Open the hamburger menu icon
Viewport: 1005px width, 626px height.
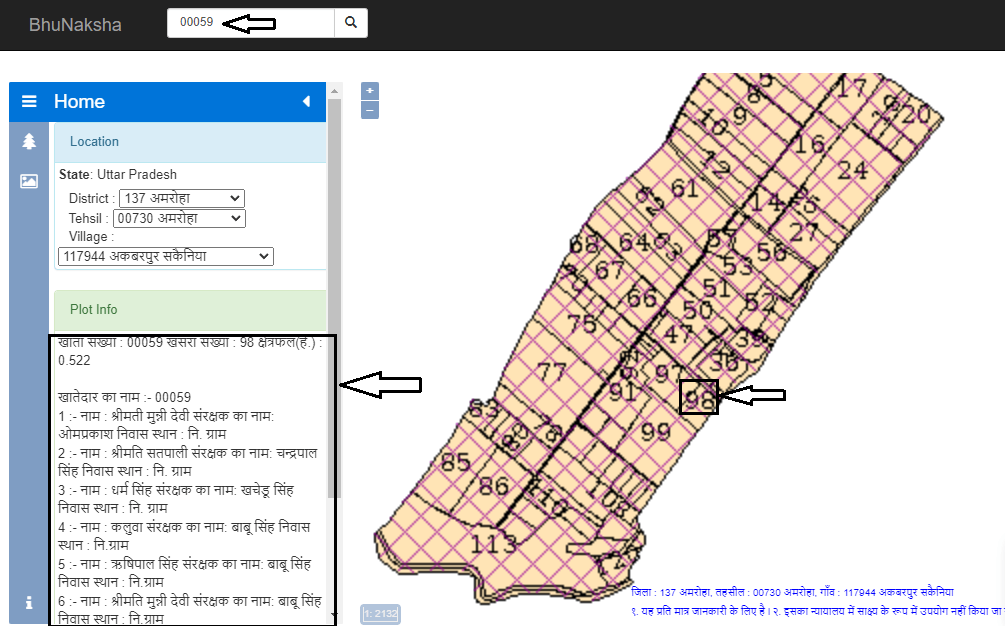coord(29,101)
